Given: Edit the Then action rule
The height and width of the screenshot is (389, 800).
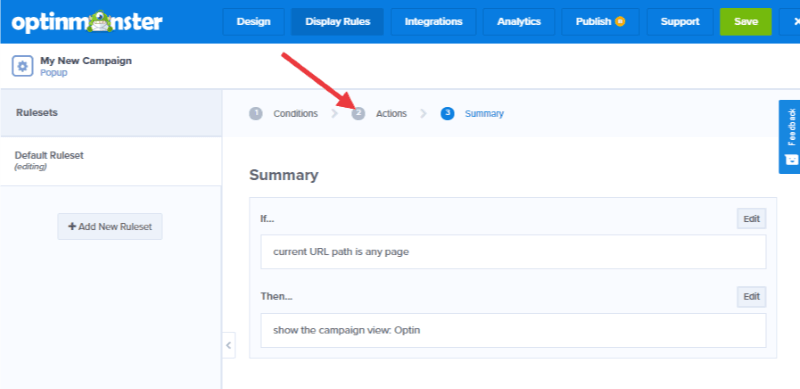Looking at the screenshot, I should (752, 297).
